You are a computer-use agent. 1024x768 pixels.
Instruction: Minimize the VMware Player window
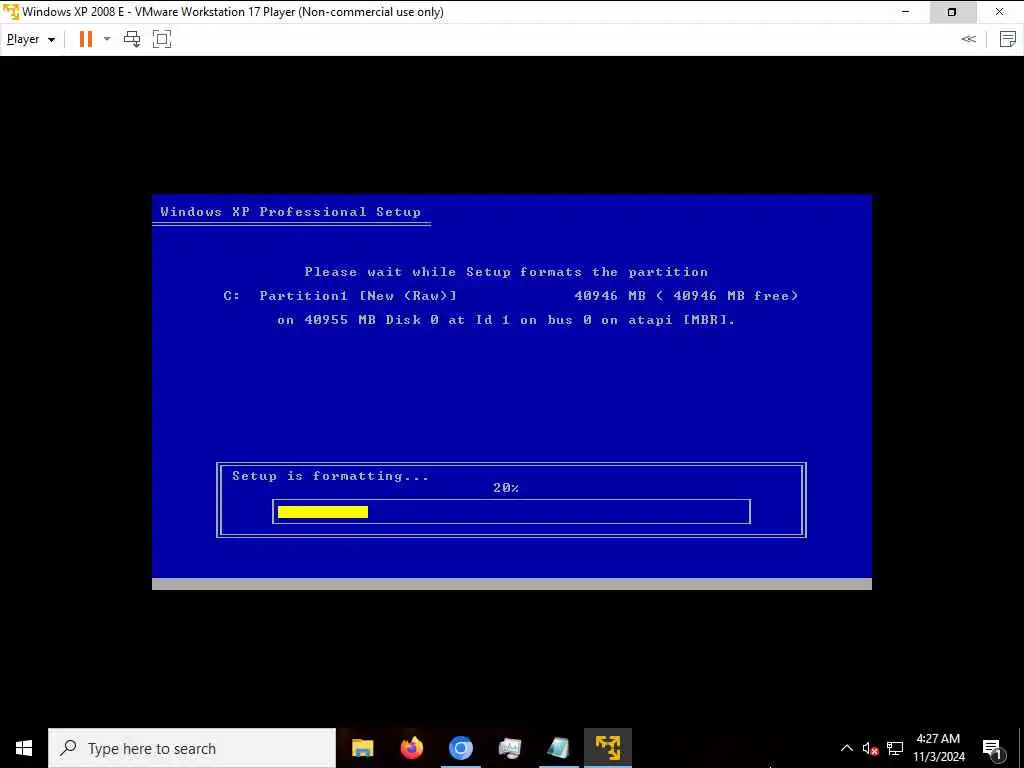(x=905, y=12)
